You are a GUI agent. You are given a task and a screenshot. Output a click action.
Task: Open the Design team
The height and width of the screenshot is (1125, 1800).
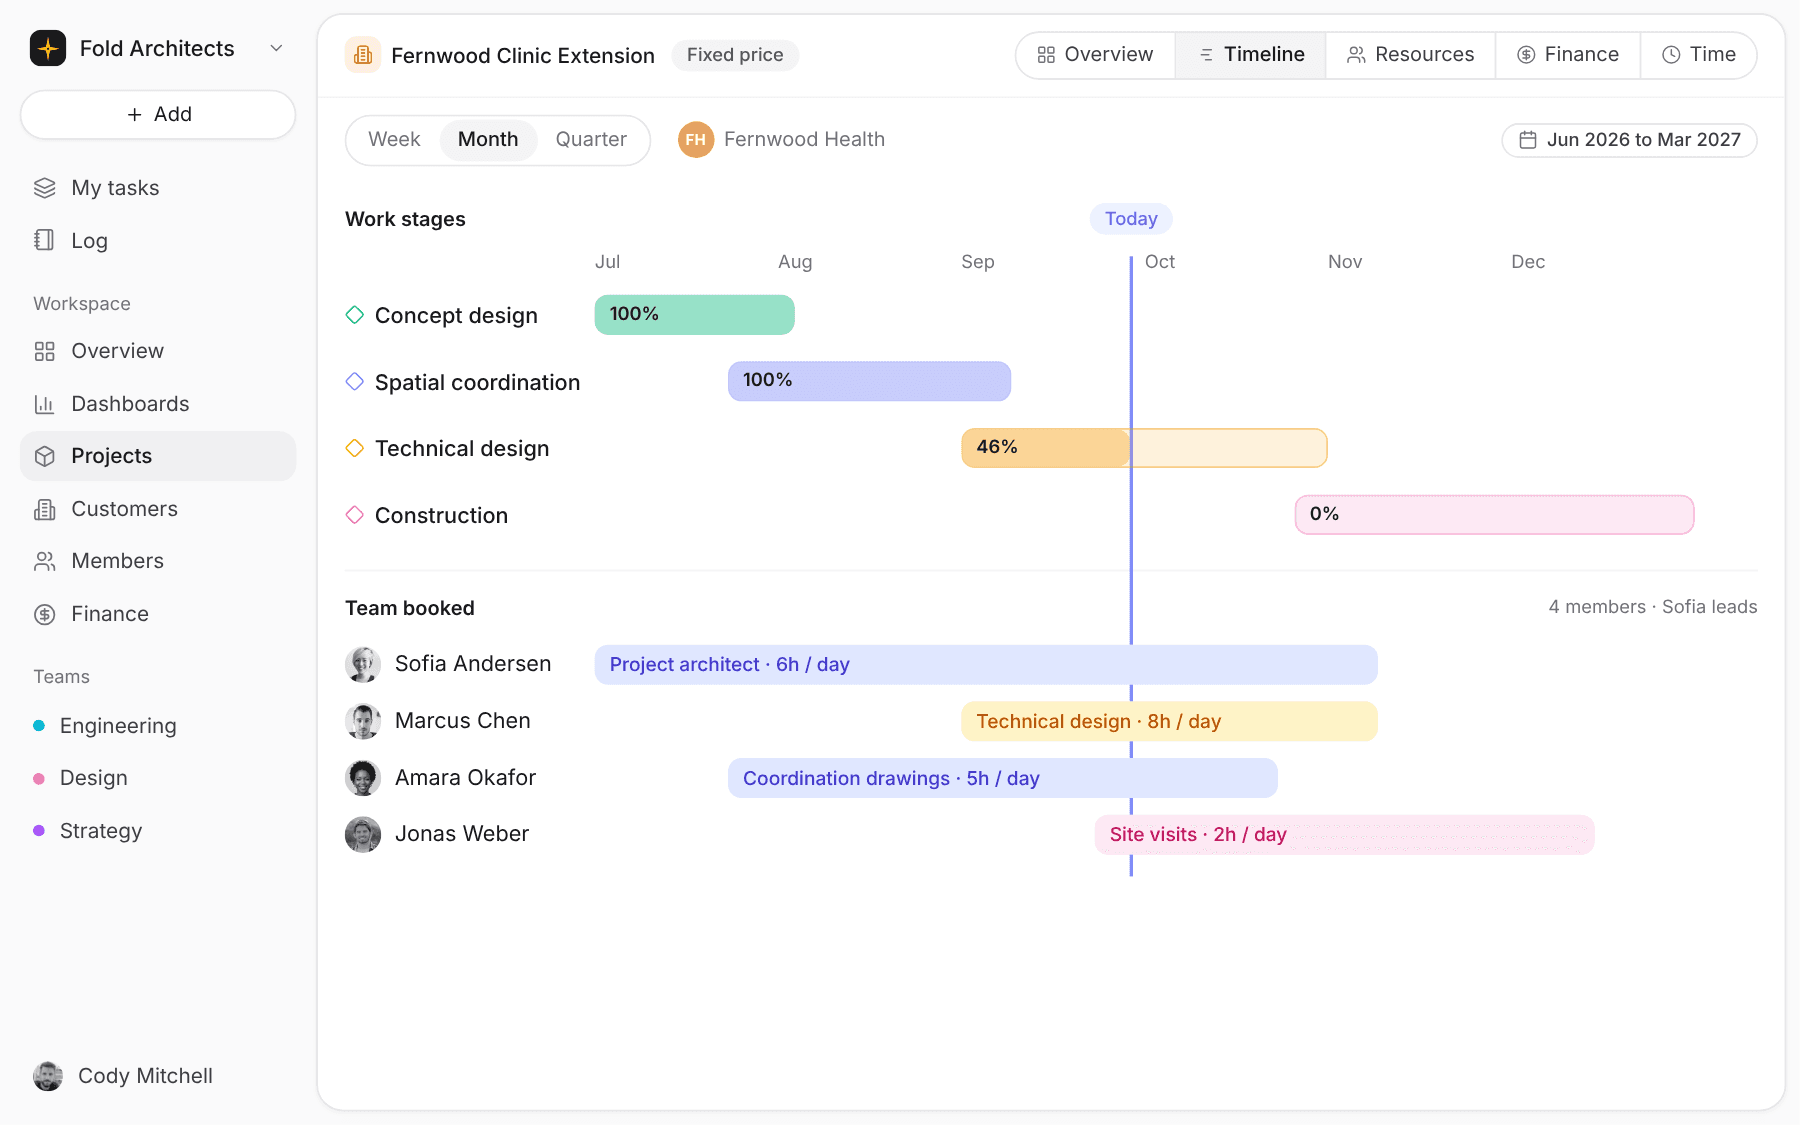coord(158,778)
